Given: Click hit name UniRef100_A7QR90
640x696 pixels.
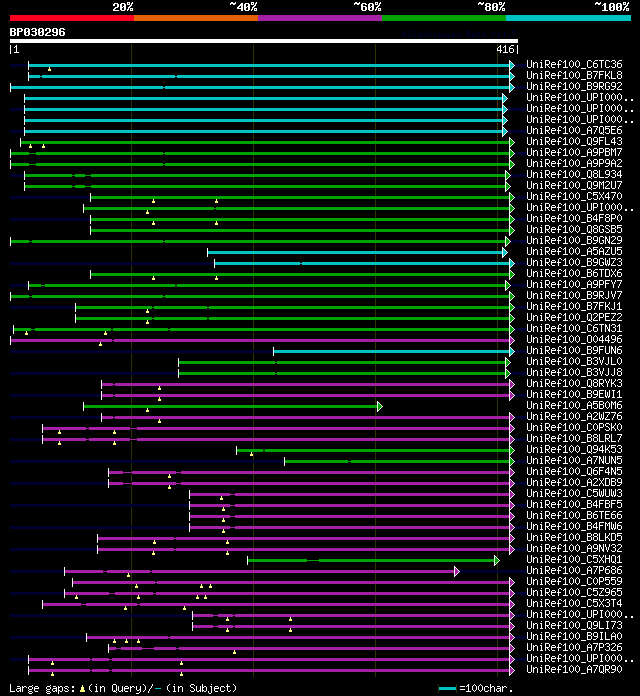Looking at the screenshot, I should [x=574, y=669].
